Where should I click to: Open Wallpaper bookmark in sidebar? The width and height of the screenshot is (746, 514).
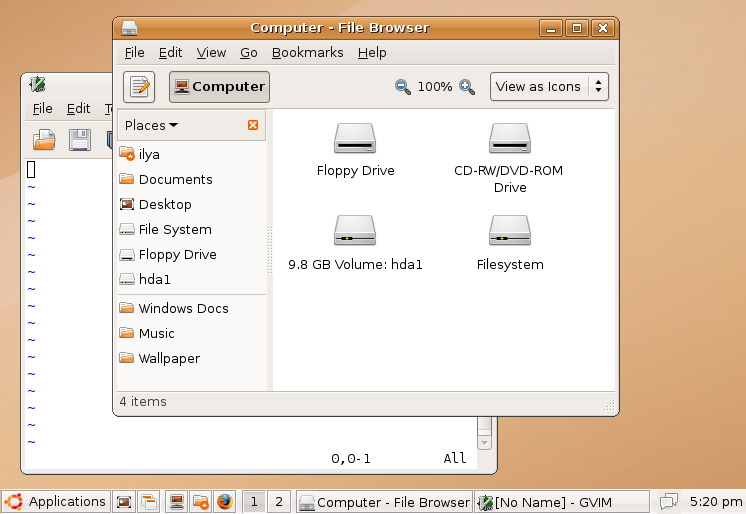tap(191, 358)
